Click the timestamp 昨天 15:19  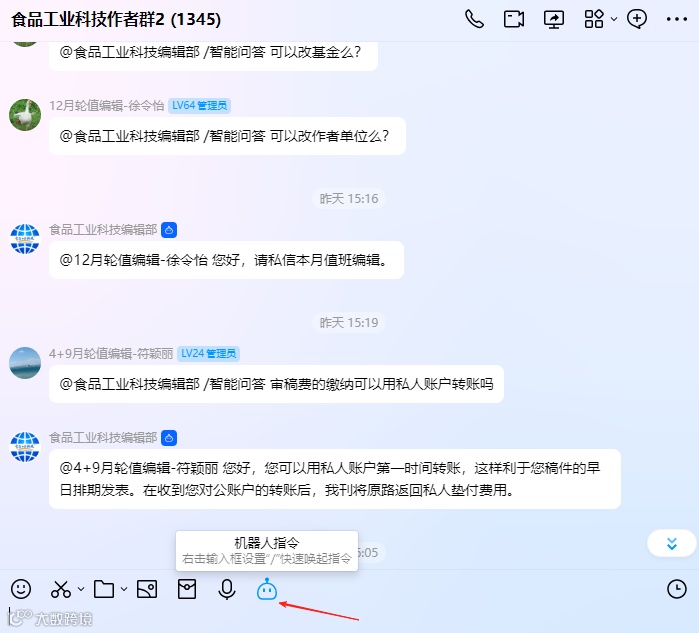[349, 322]
